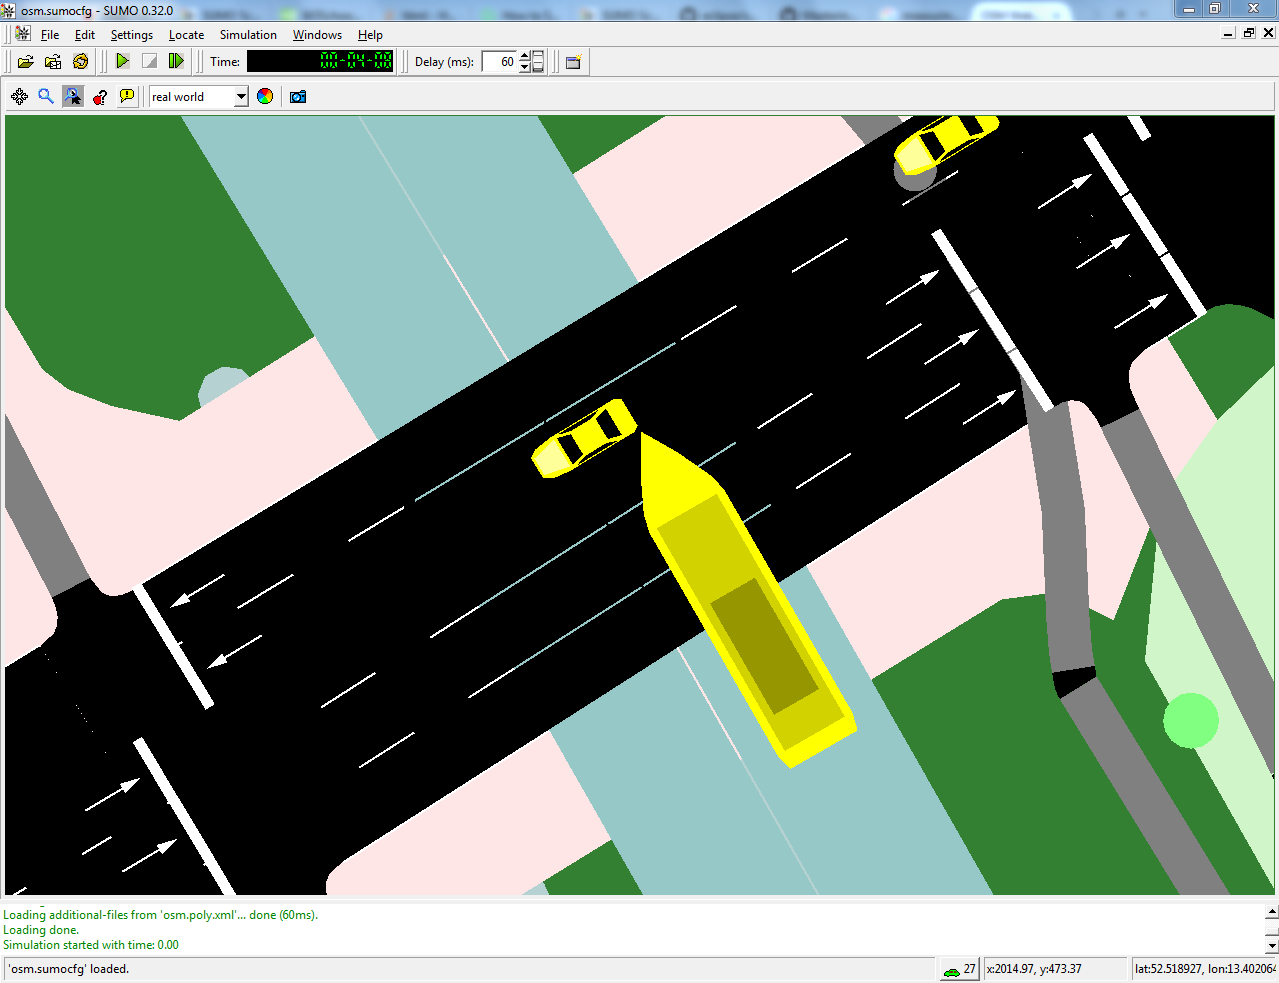Image resolution: width=1279 pixels, height=983 pixels.
Task: Click the Delay (ms) input field
Action: pos(500,62)
